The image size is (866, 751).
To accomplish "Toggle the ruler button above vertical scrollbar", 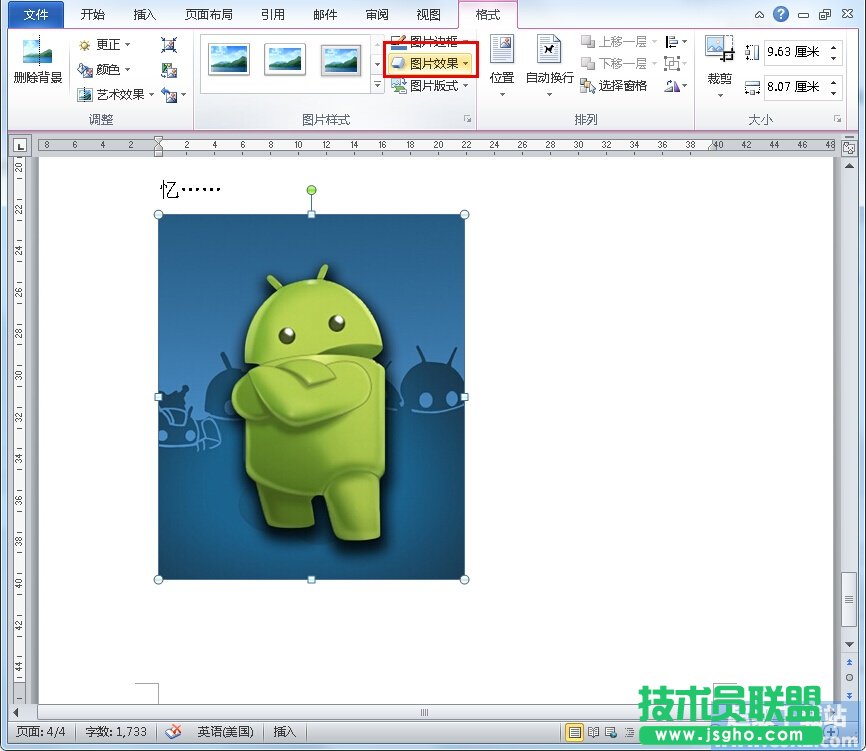I will point(848,147).
